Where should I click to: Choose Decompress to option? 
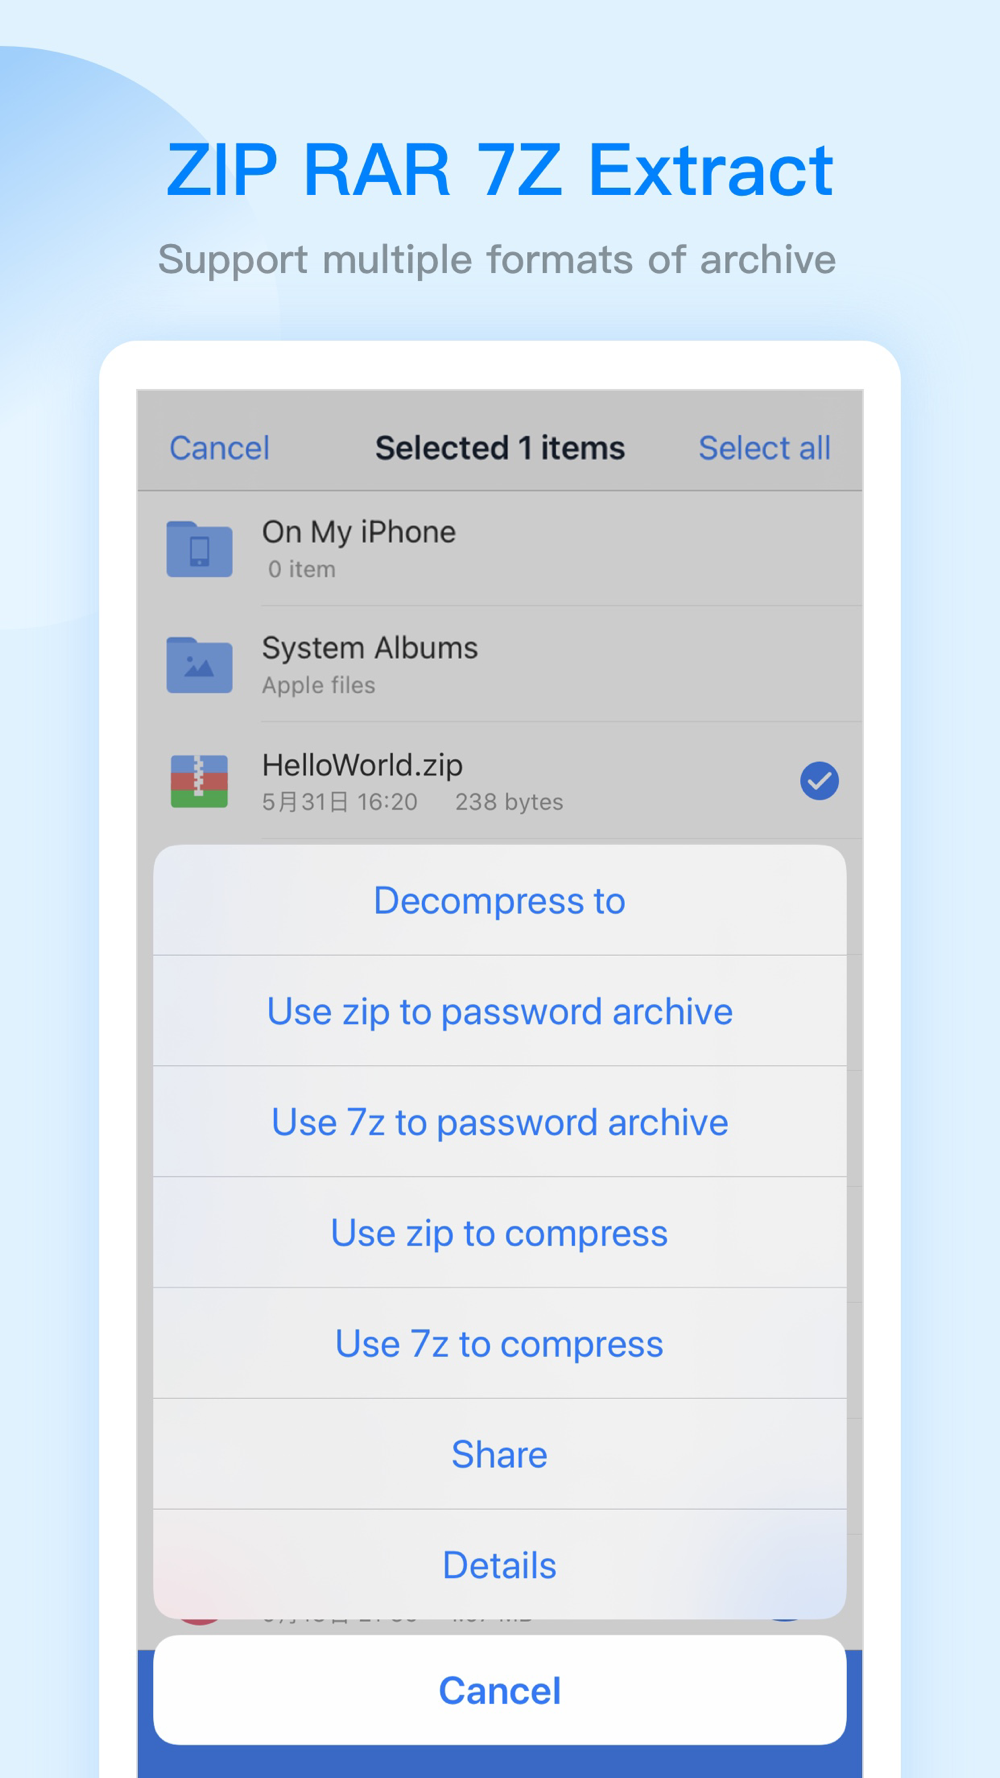tap(500, 901)
